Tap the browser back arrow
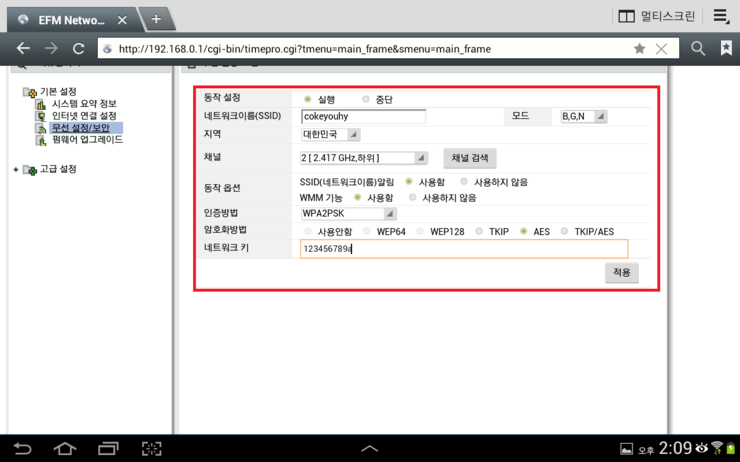The height and width of the screenshot is (462, 740). pyautogui.click(x=23, y=48)
